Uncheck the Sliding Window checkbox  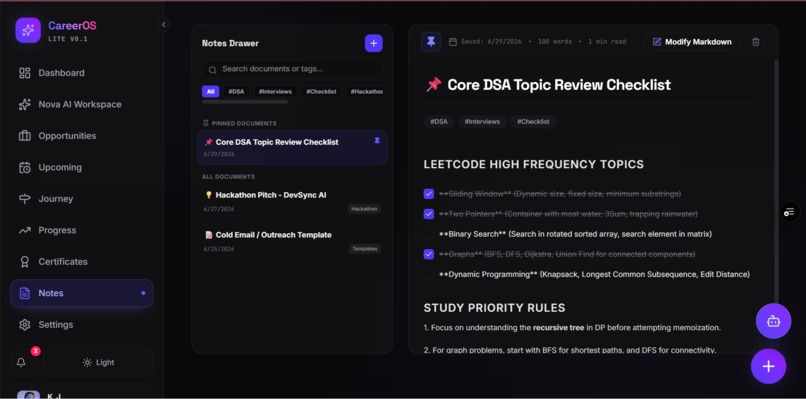429,194
